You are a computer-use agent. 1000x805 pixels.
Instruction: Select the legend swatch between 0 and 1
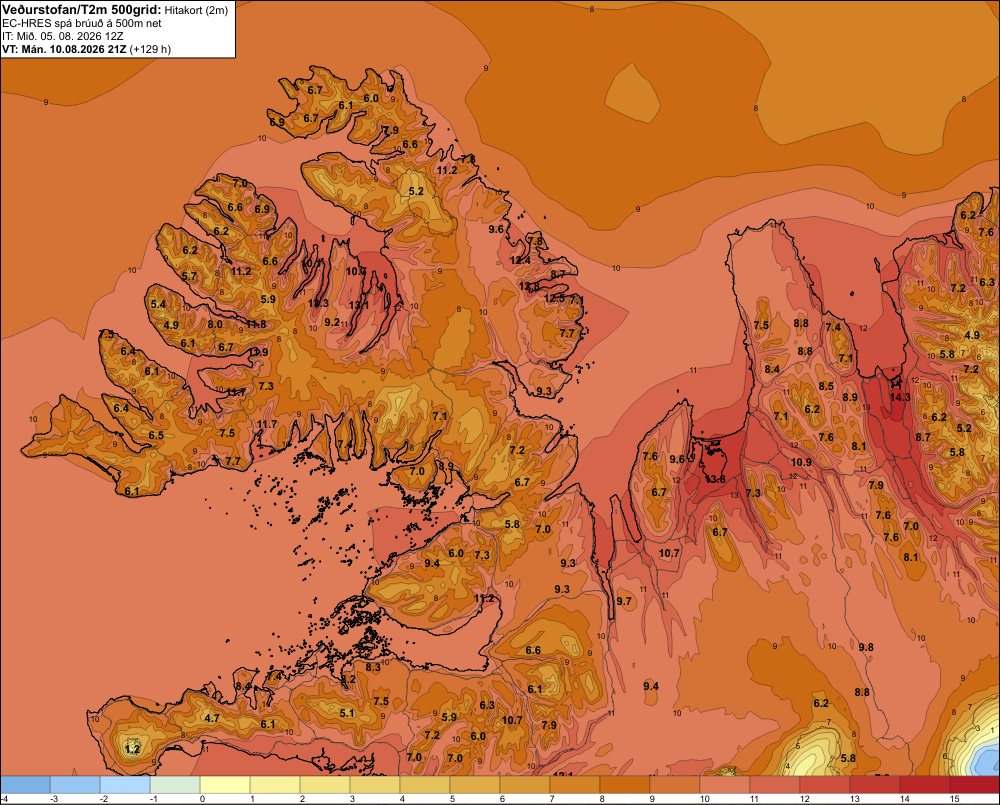(225, 785)
